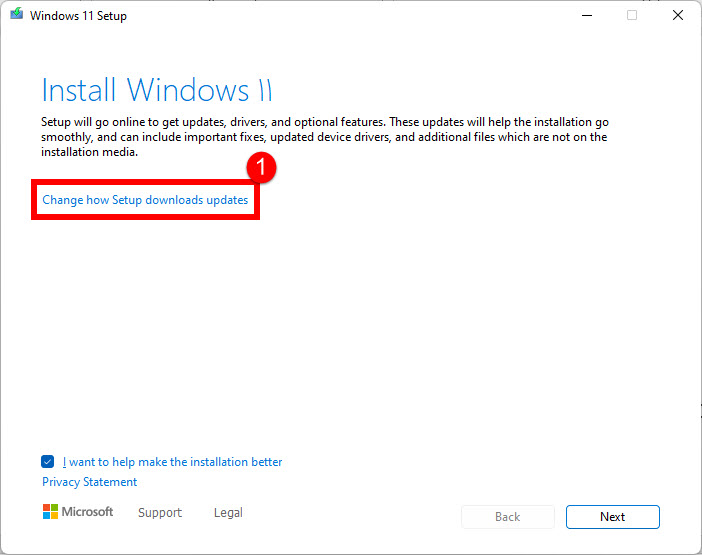Click the 'I want to help make the installation better' label

[172, 462]
